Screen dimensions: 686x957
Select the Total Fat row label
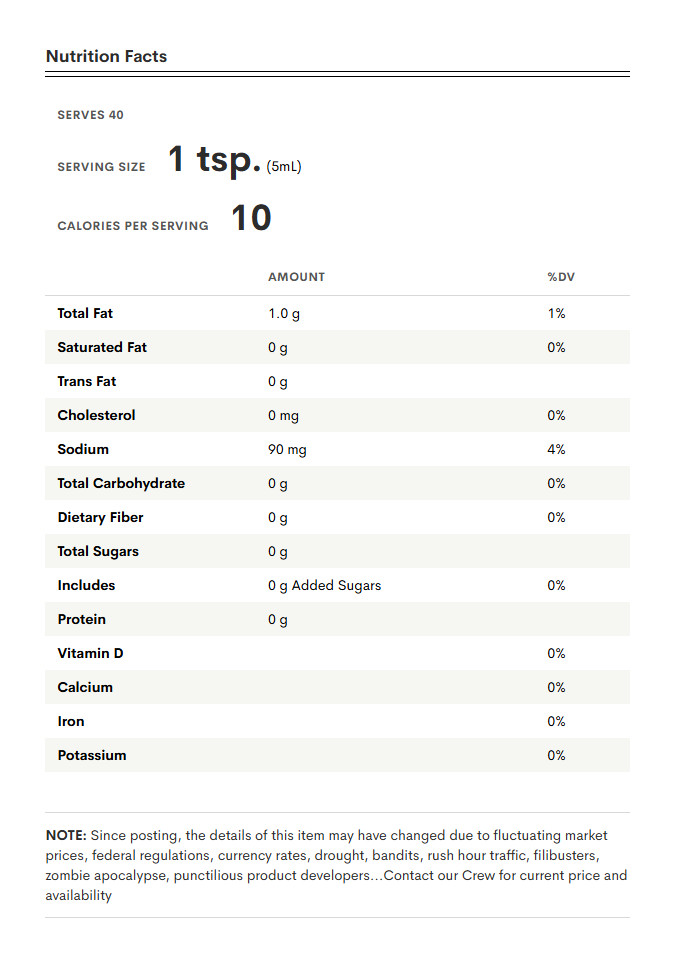coord(85,314)
